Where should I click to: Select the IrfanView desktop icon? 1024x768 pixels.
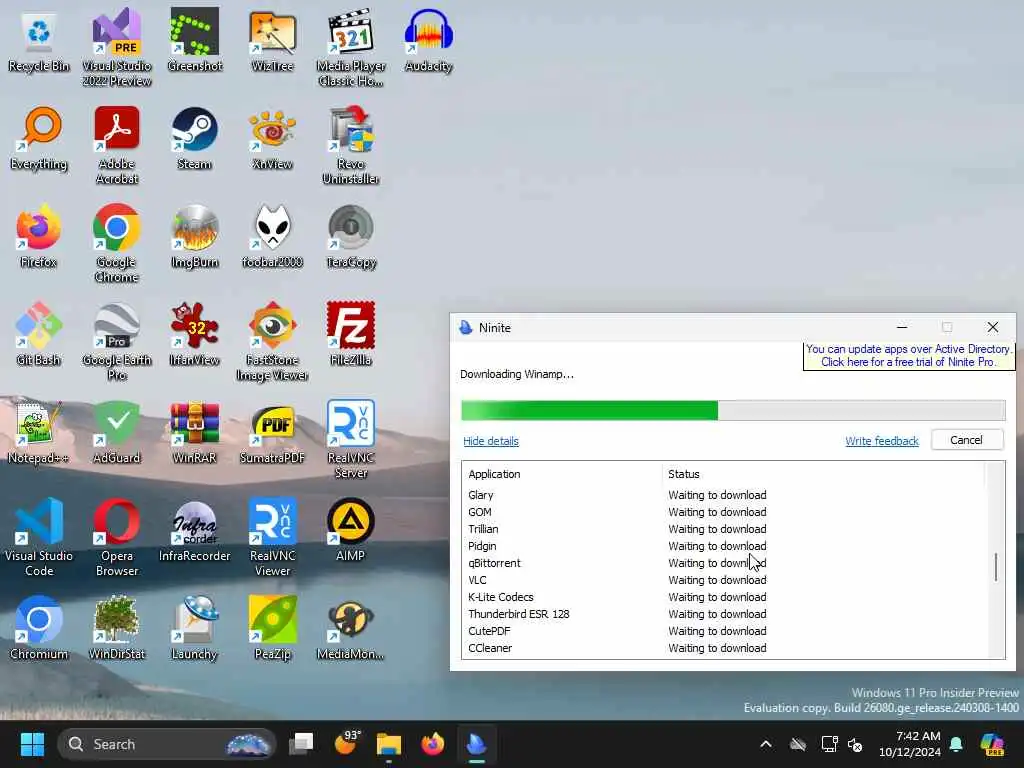pyautogui.click(x=195, y=335)
